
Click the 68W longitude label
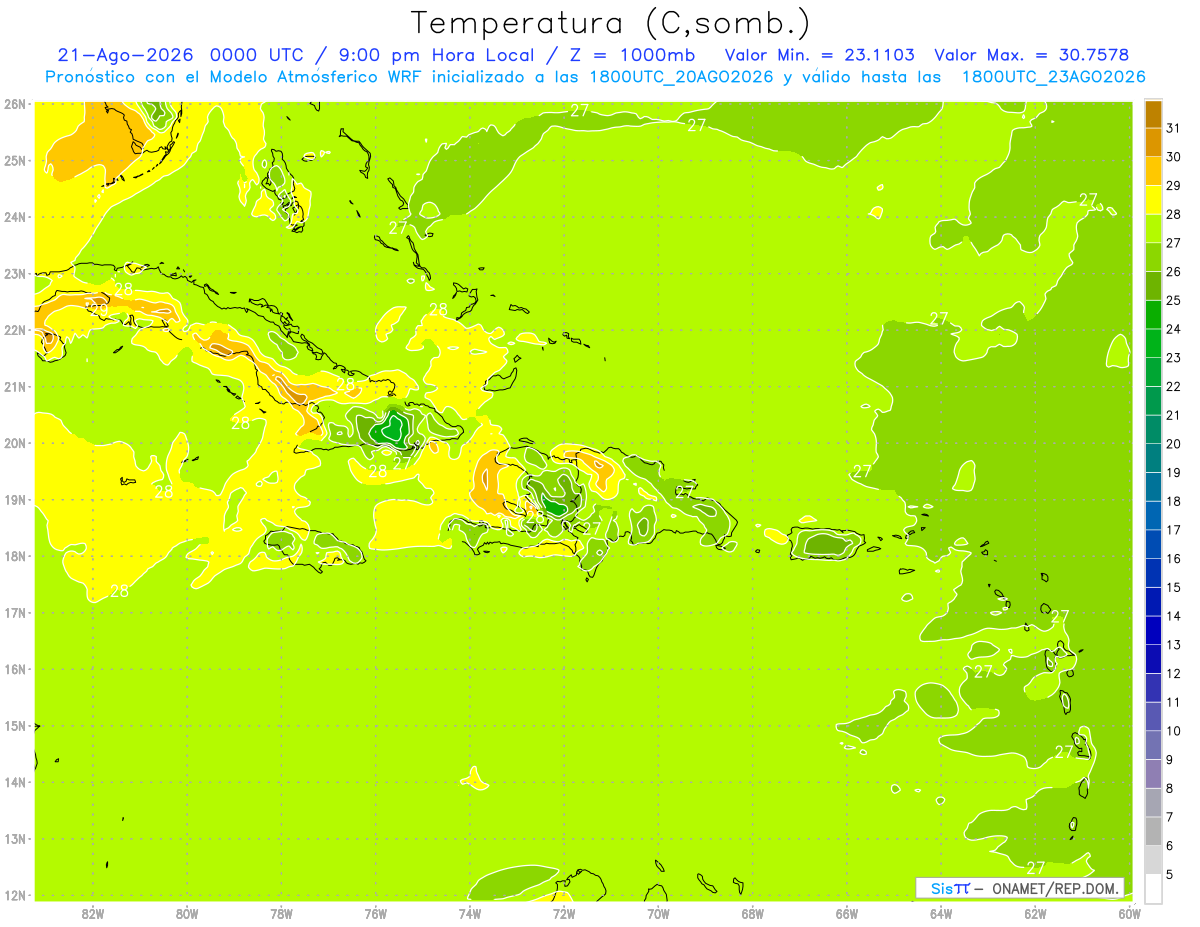coord(753,913)
